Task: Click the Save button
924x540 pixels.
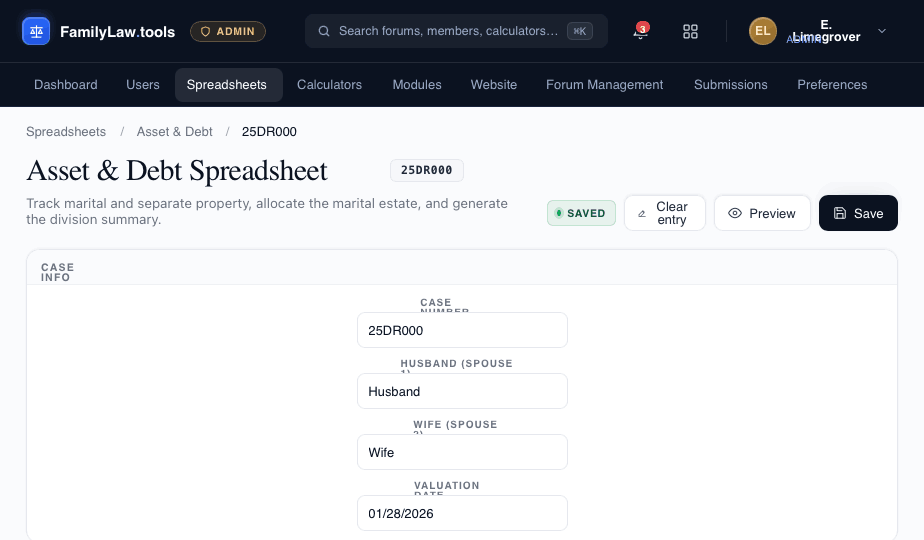Action: [858, 213]
